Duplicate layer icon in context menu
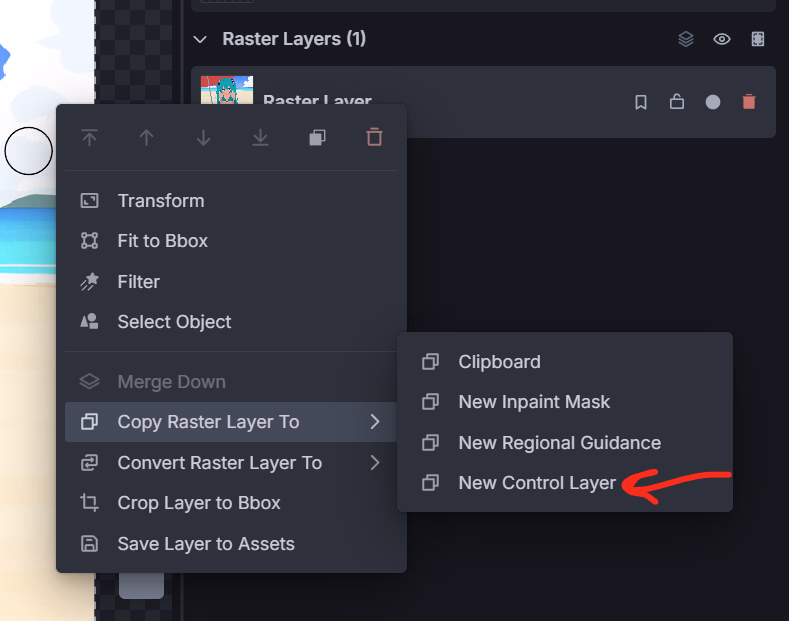Viewport: 789px width, 621px height. (318, 137)
